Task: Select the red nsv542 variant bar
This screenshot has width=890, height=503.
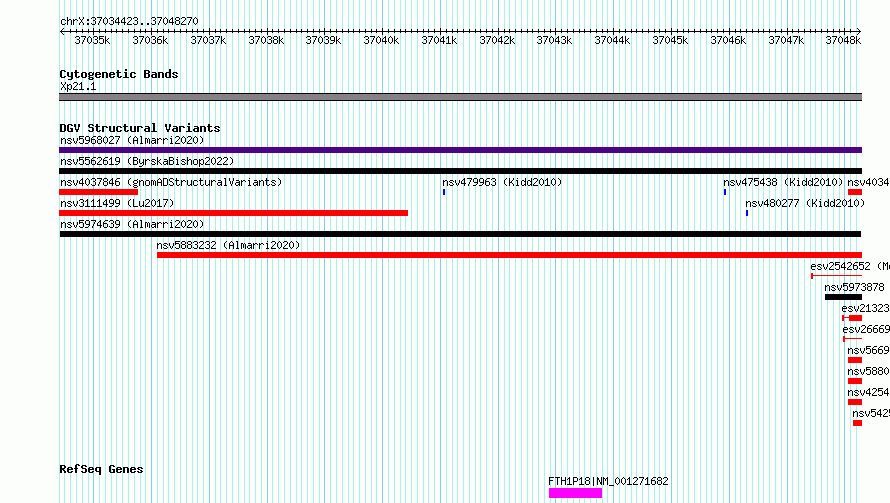Action: tap(857, 423)
